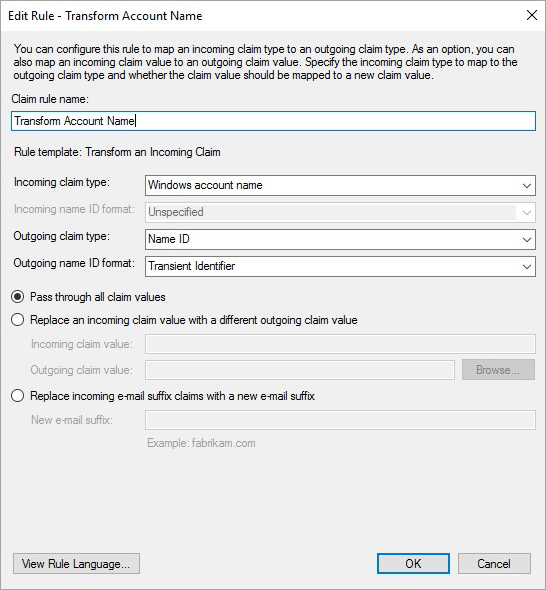The width and height of the screenshot is (546, 590).
Task: Close the Edit Rule dialog
Action: tap(532, 15)
